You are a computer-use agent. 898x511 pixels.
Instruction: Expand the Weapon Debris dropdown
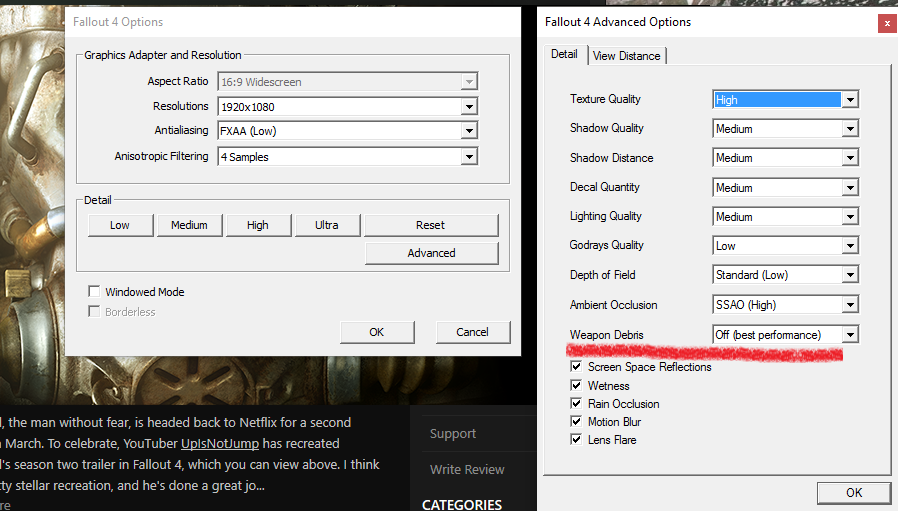click(785, 335)
